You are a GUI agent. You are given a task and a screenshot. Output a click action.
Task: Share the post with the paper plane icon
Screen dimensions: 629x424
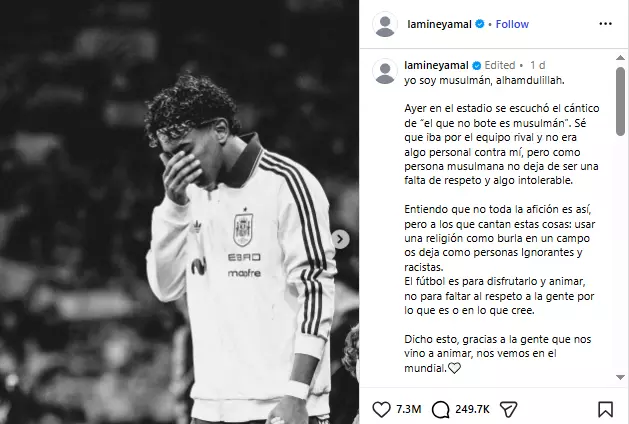pyautogui.click(x=508, y=410)
